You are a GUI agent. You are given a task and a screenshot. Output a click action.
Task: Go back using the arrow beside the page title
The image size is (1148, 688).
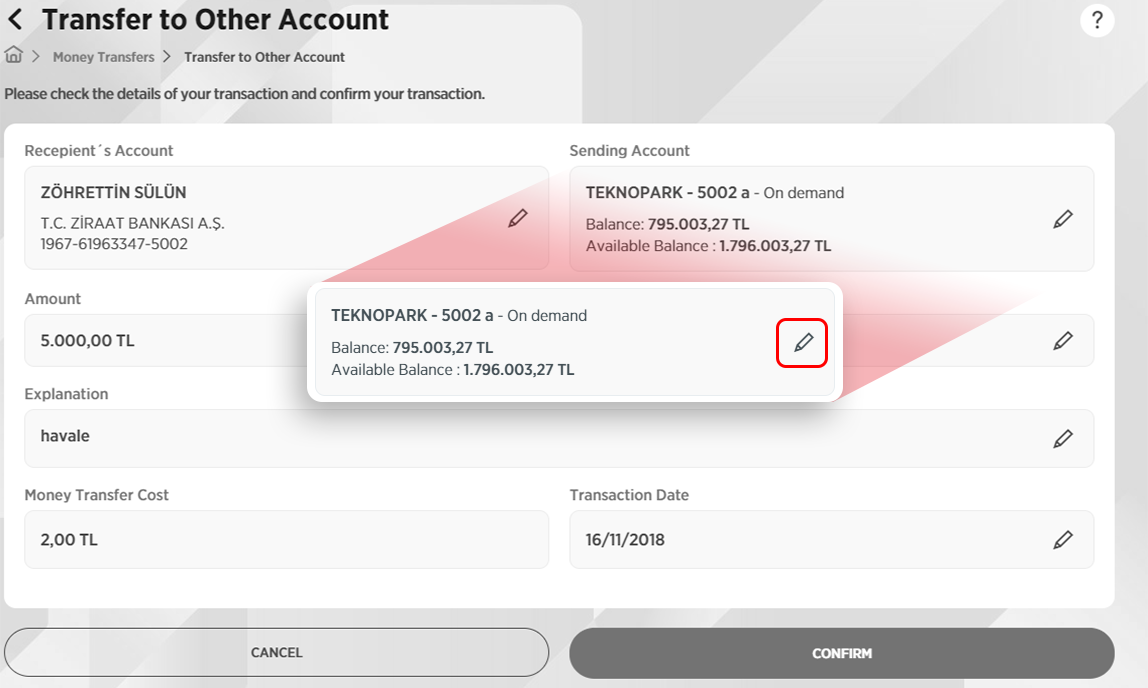[x=15, y=19]
